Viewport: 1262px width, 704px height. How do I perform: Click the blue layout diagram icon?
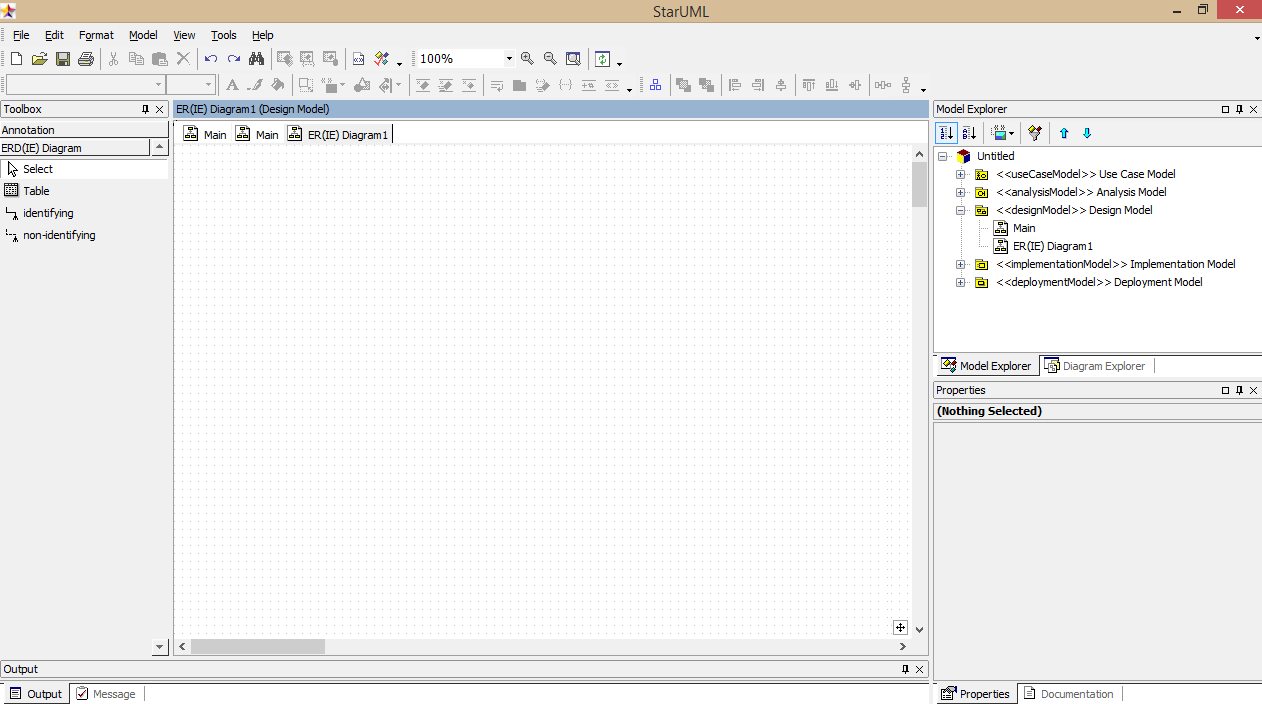click(655, 86)
